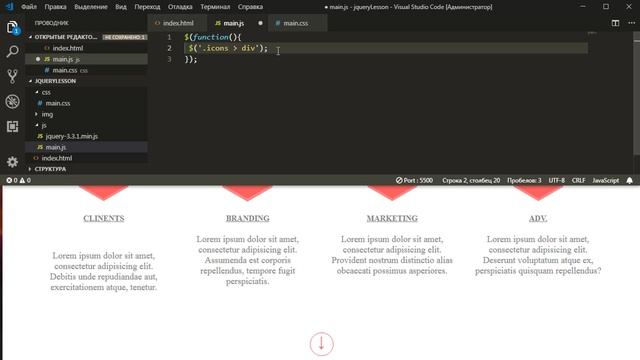640x360 pixels.
Task: Open the Справка menu
Action: click(250, 7)
